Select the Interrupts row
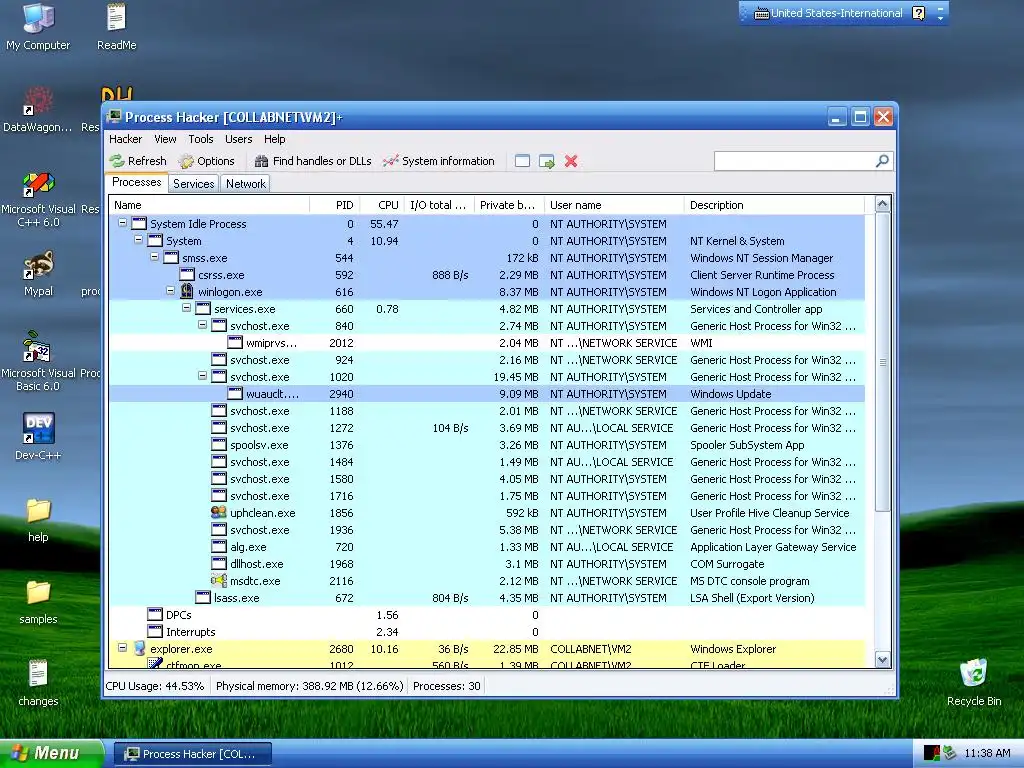This screenshot has height=768, width=1024. coord(487,632)
